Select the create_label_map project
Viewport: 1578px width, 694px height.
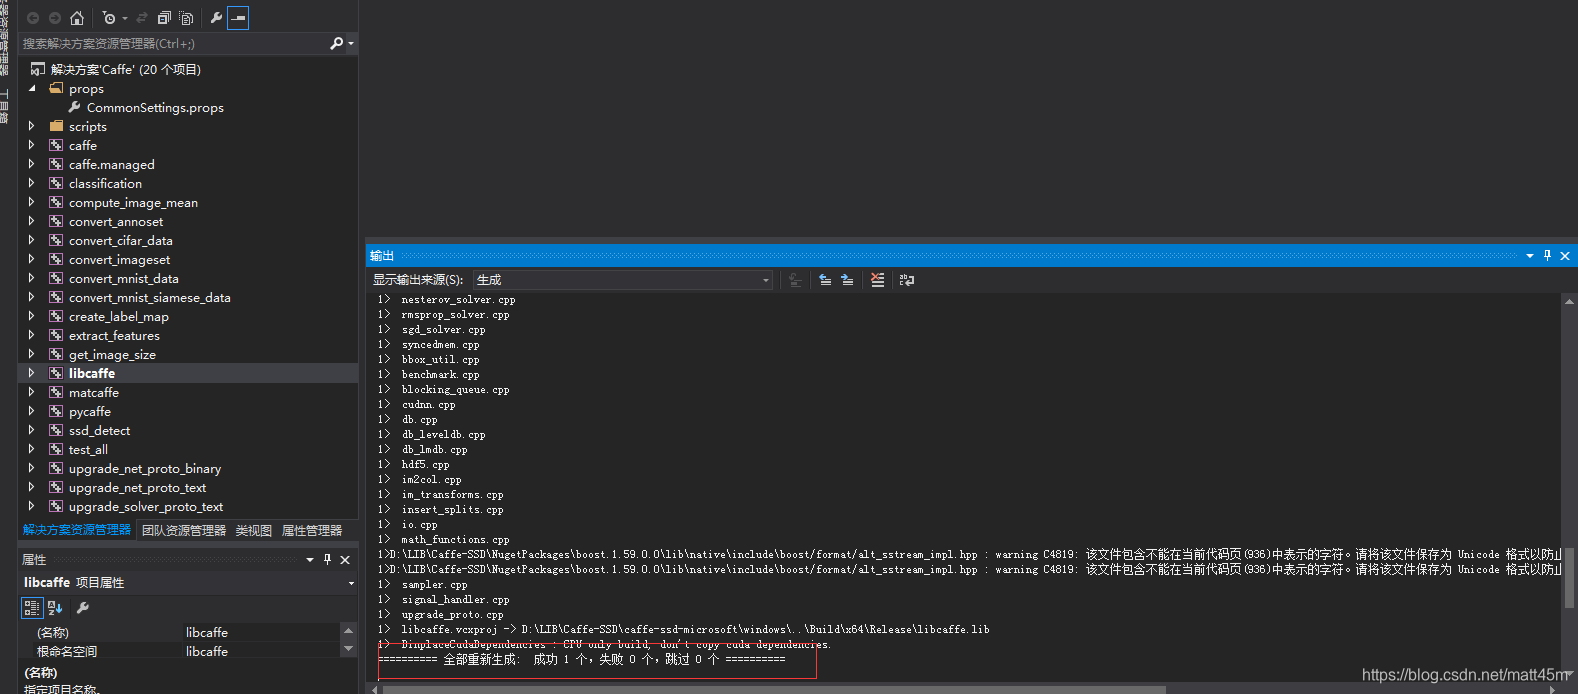click(x=119, y=316)
